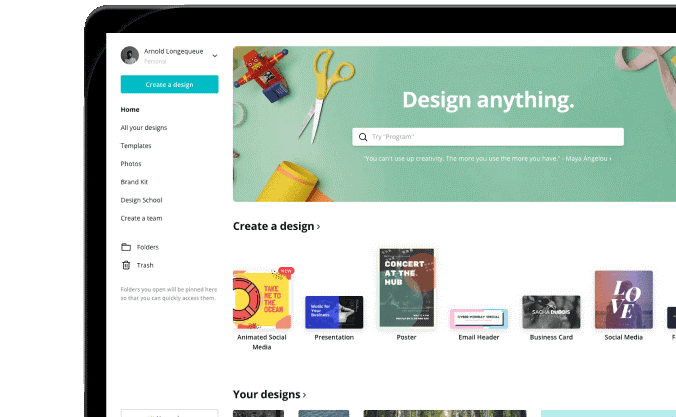Focus the Try "Program" search field

click(x=488, y=137)
